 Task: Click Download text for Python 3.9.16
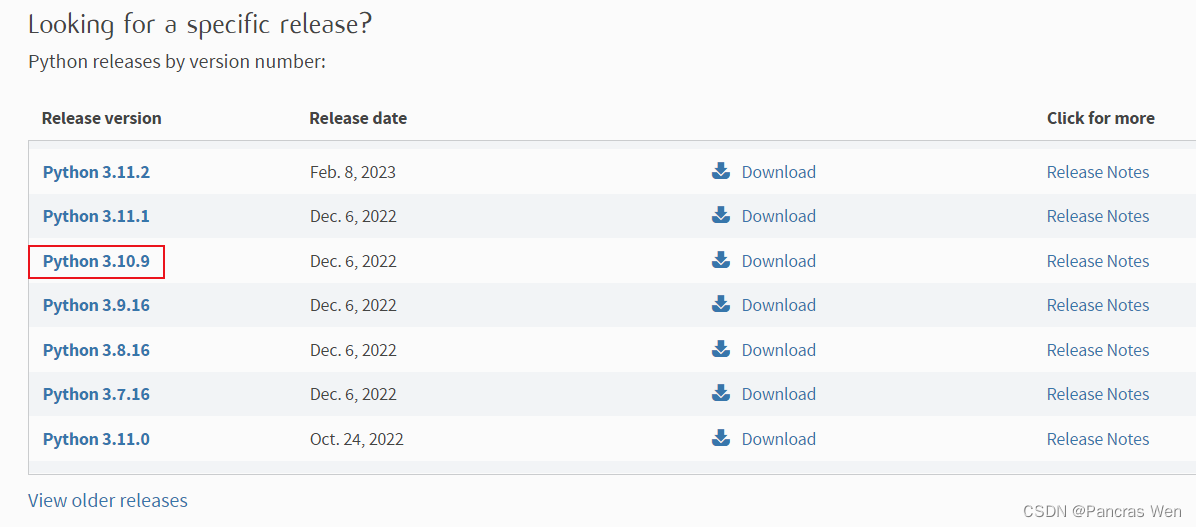coord(778,306)
